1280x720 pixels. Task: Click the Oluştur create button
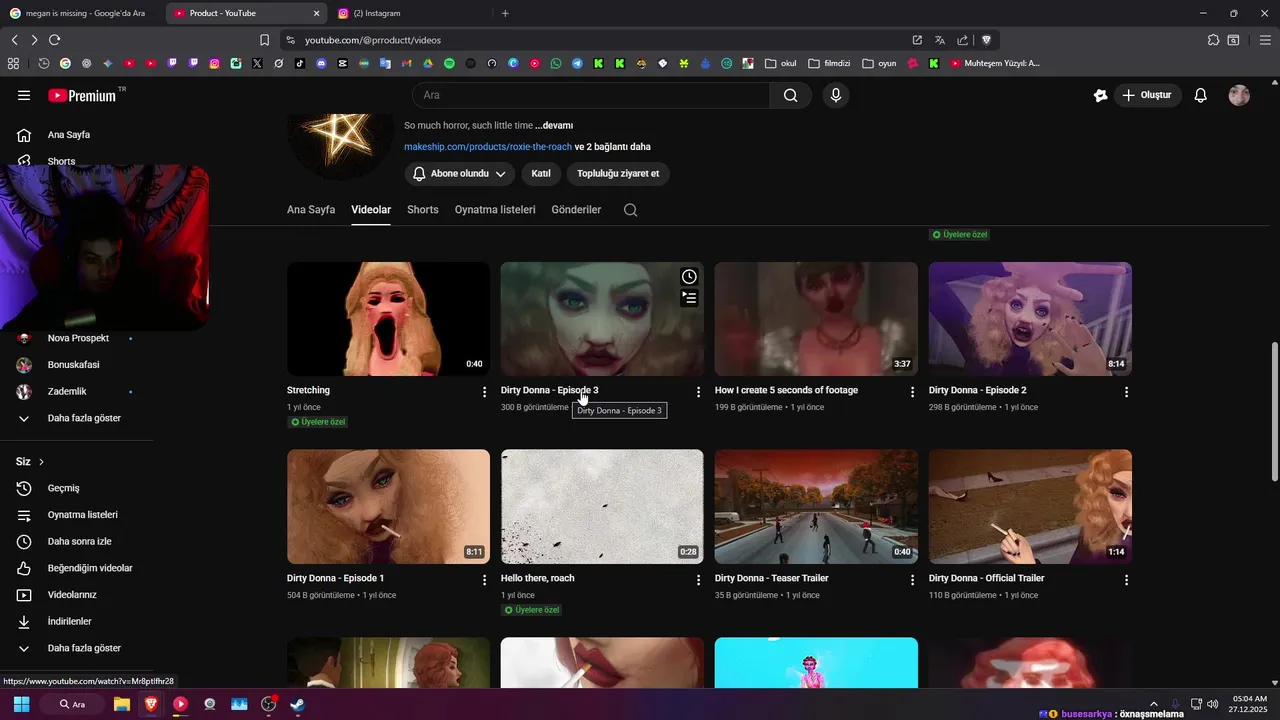click(x=1148, y=95)
